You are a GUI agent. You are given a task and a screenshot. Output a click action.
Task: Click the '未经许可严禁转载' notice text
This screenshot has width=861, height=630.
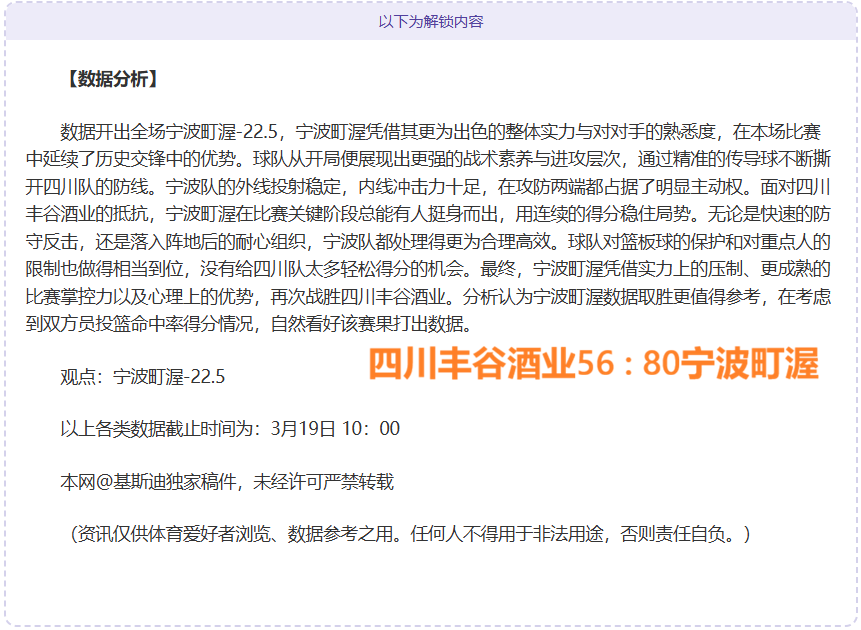pyautogui.click(x=324, y=482)
